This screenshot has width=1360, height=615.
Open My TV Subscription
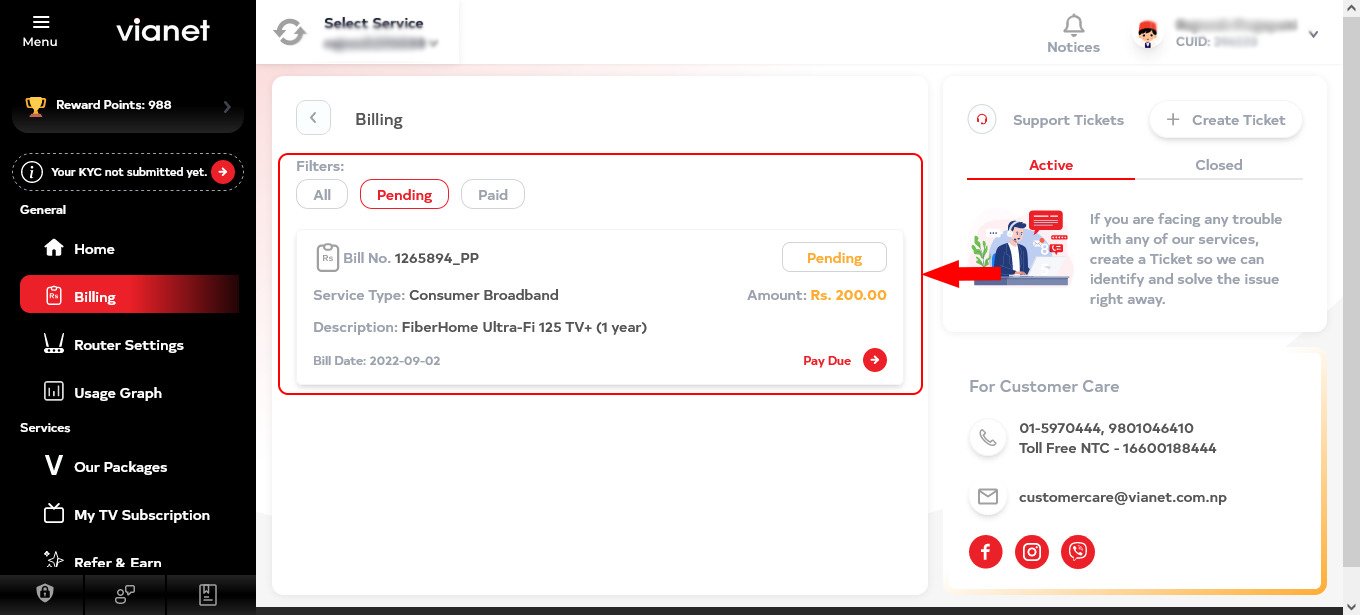(x=129, y=515)
